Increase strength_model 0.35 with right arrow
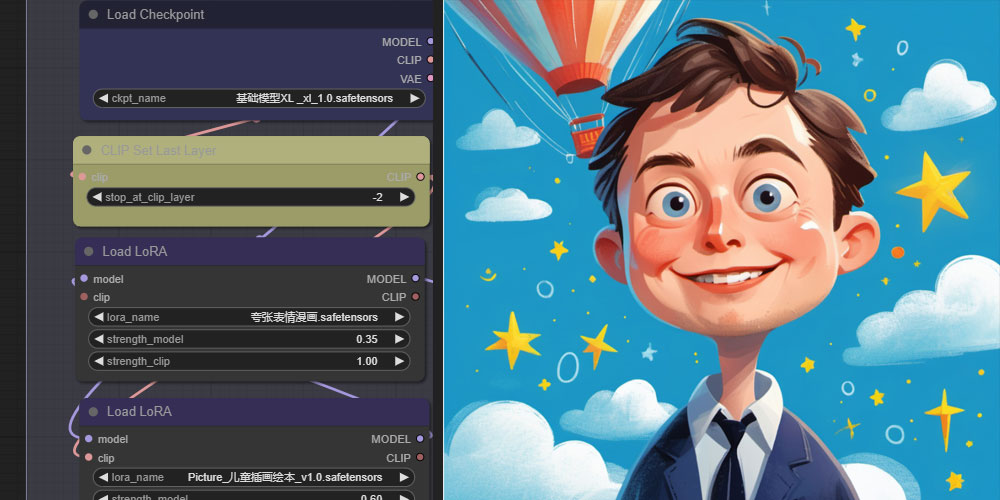The image size is (1000, 500). (x=399, y=339)
